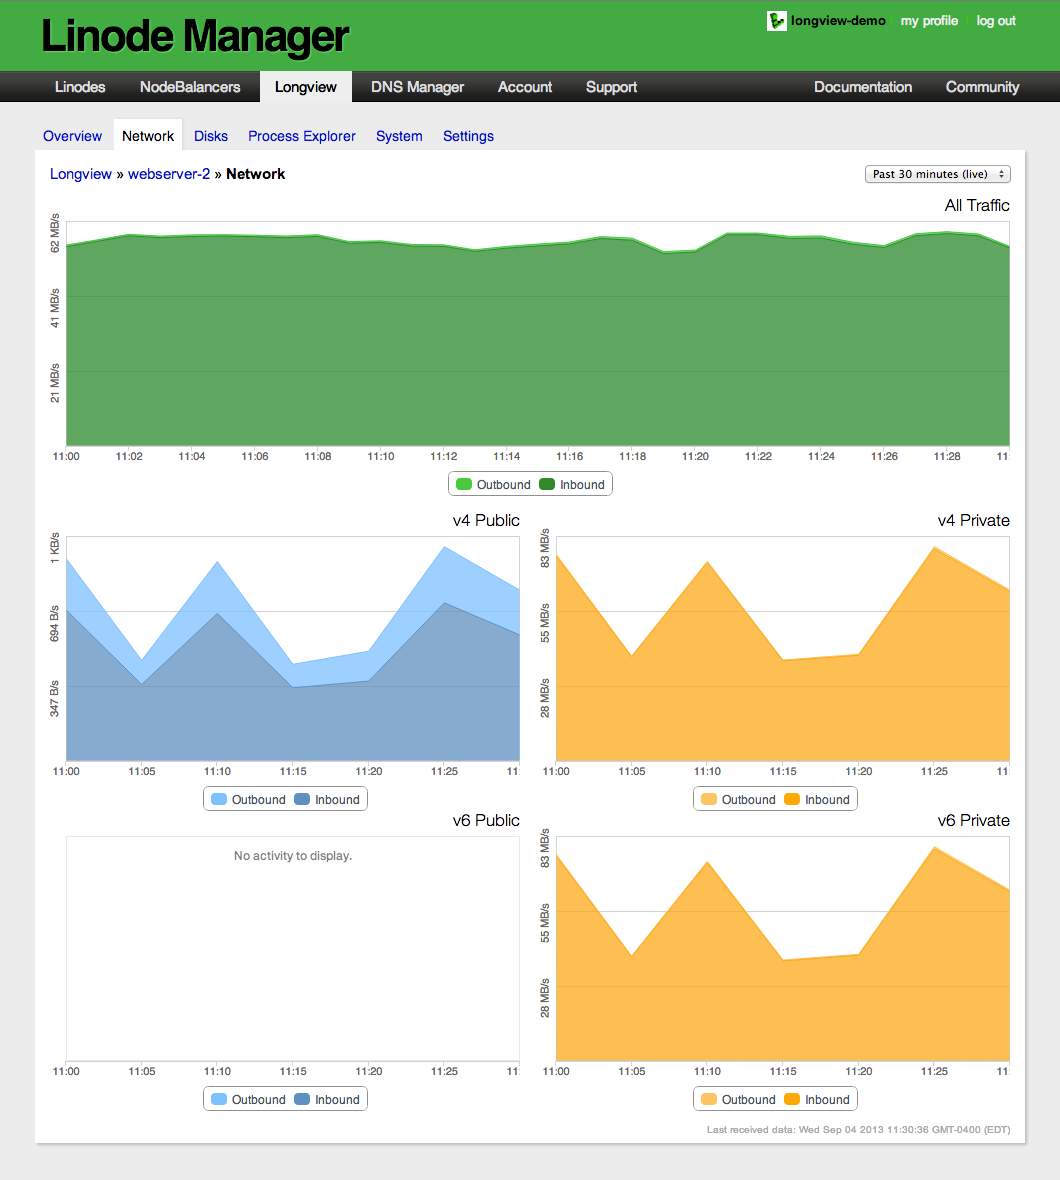Open my profile link
Viewport: 1060px width, 1180px height.
pyautogui.click(x=929, y=21)
